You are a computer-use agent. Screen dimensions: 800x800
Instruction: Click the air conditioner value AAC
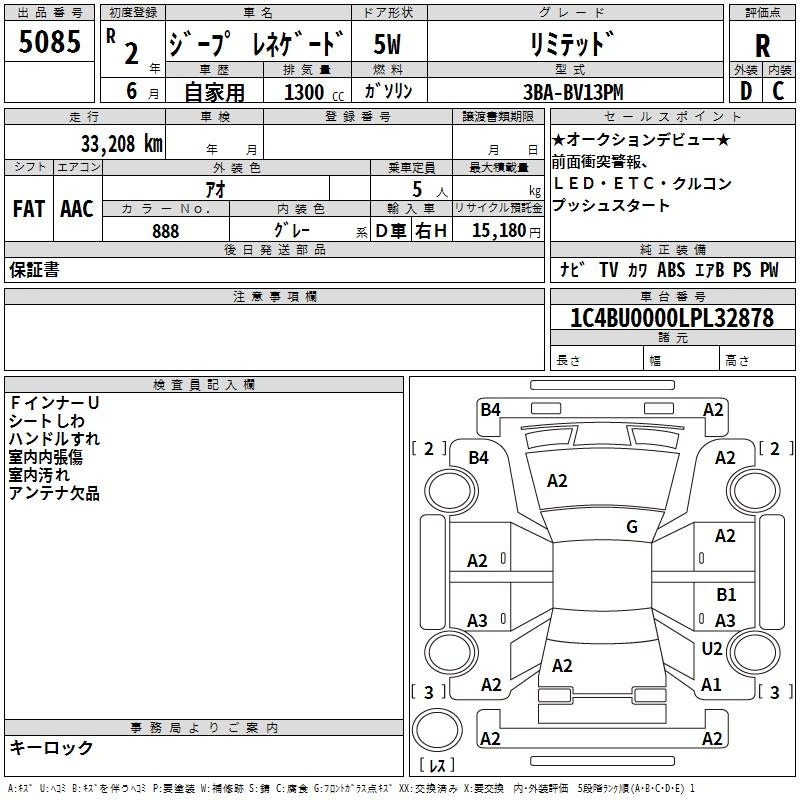77,209
